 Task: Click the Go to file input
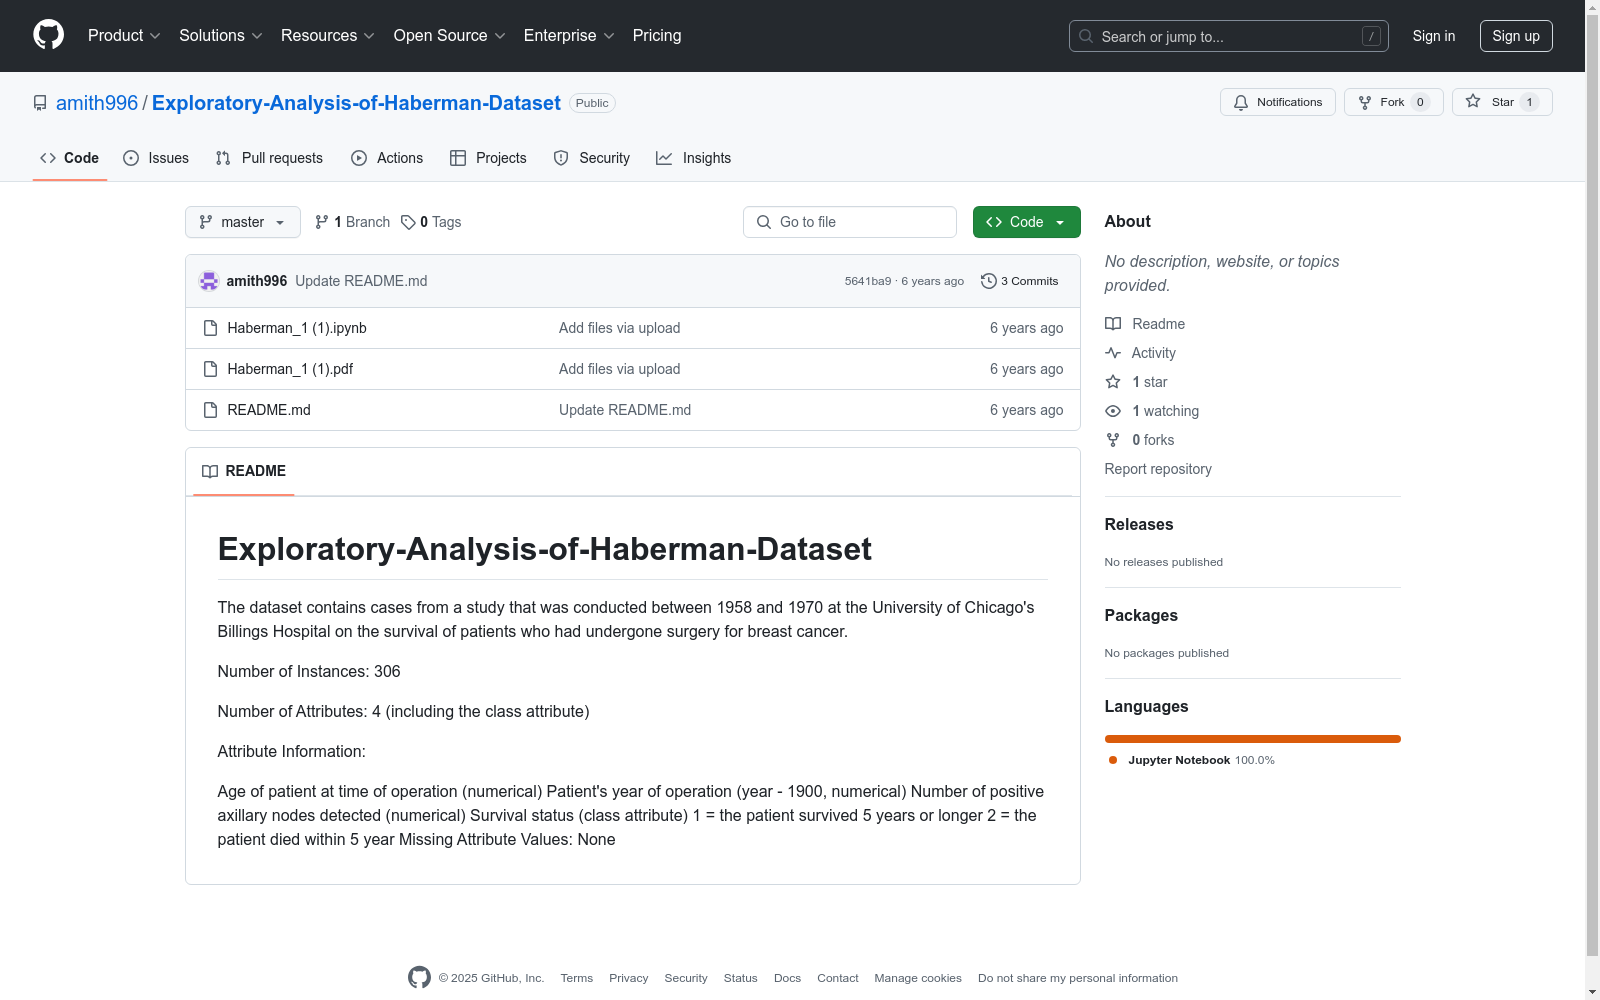pyautogui.click(x=850, y=222)
